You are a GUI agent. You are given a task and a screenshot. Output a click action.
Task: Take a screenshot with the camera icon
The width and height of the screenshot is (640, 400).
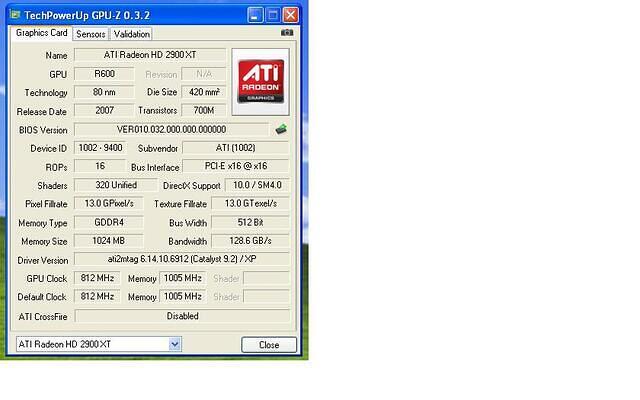[x=287, y=32]
